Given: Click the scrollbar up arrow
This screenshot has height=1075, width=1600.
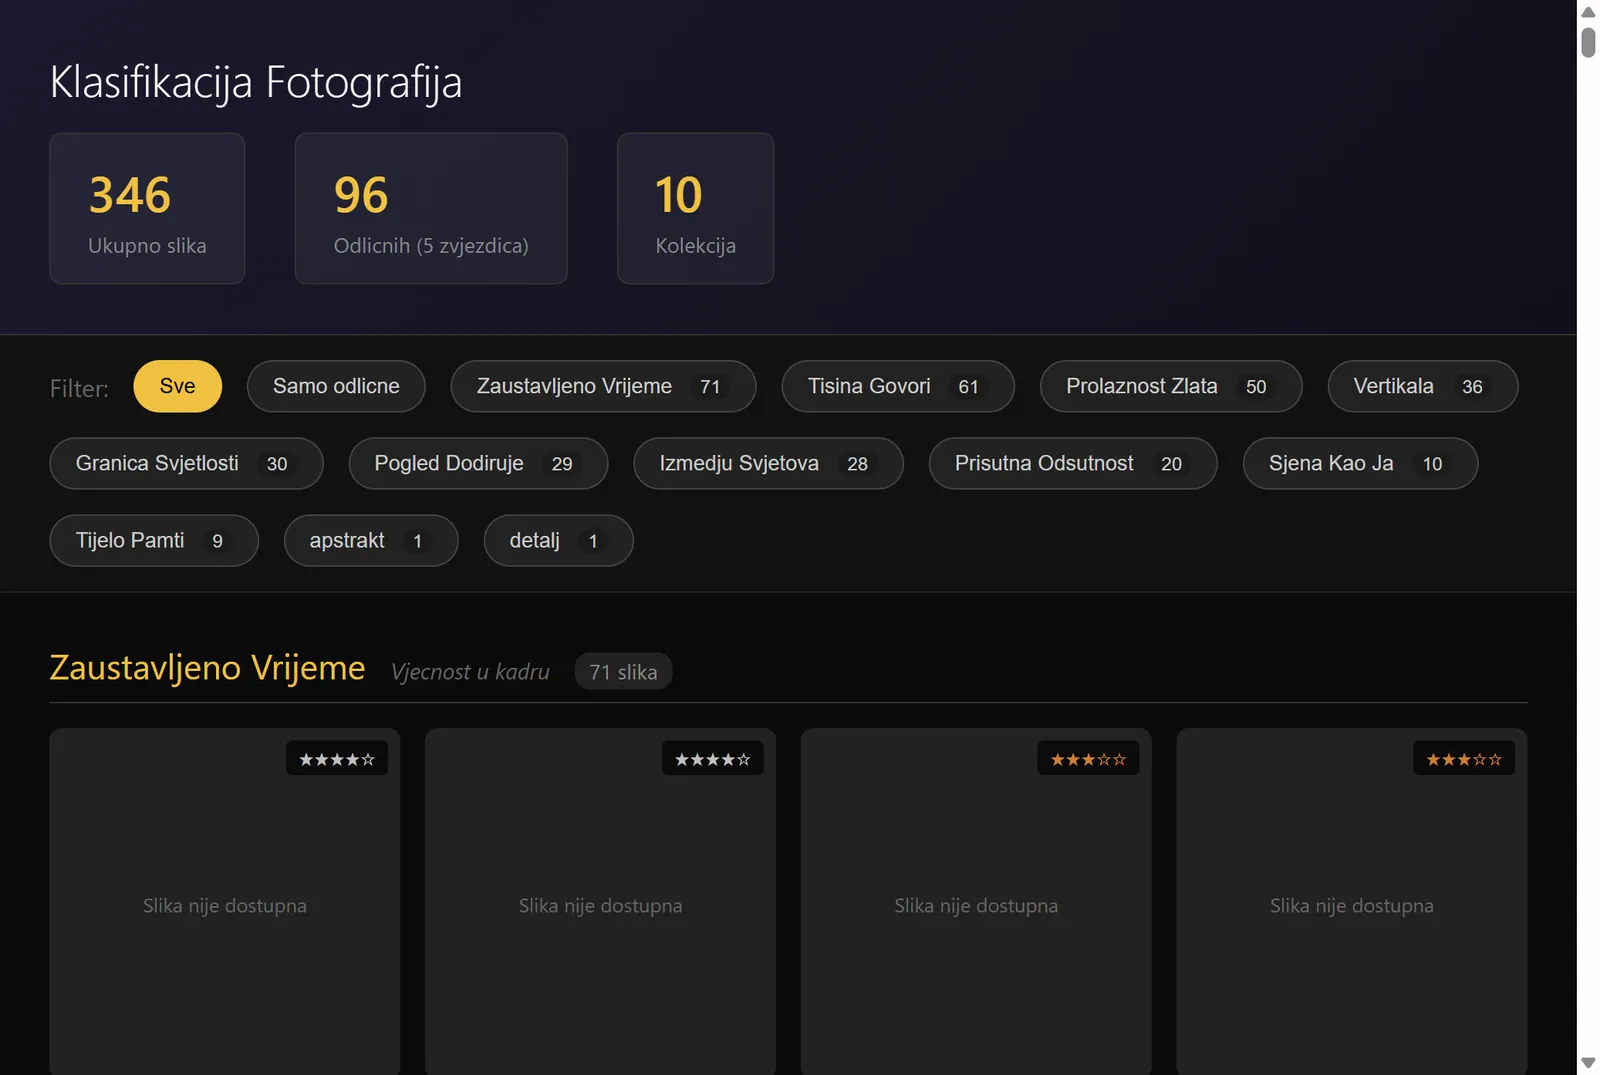Looking at the screenshot, I should point(1588,12).
